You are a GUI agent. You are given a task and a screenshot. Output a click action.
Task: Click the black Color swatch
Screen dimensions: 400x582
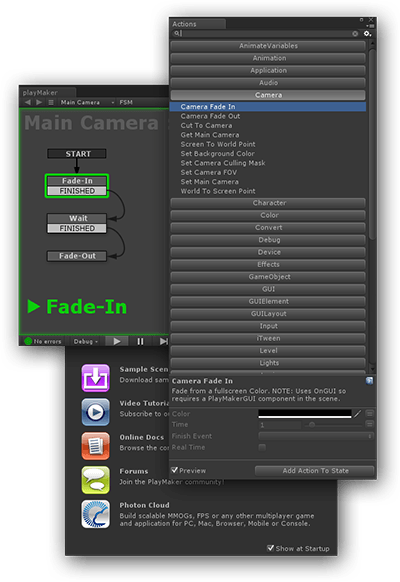(x=305, y=413)
